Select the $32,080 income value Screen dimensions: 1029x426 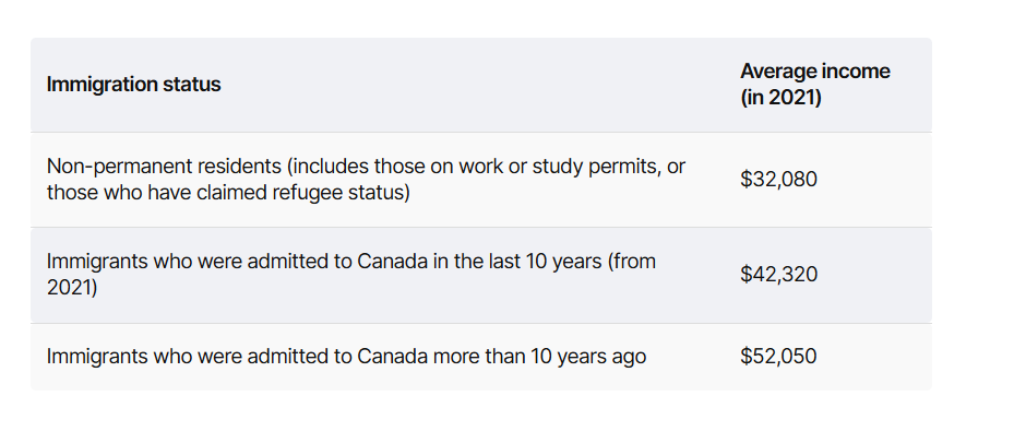[x=779, y=179]
